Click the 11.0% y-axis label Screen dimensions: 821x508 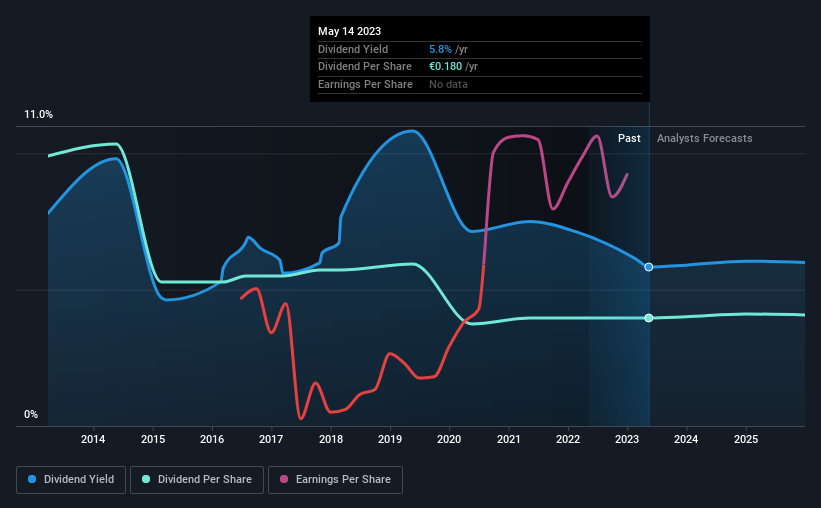38,115
